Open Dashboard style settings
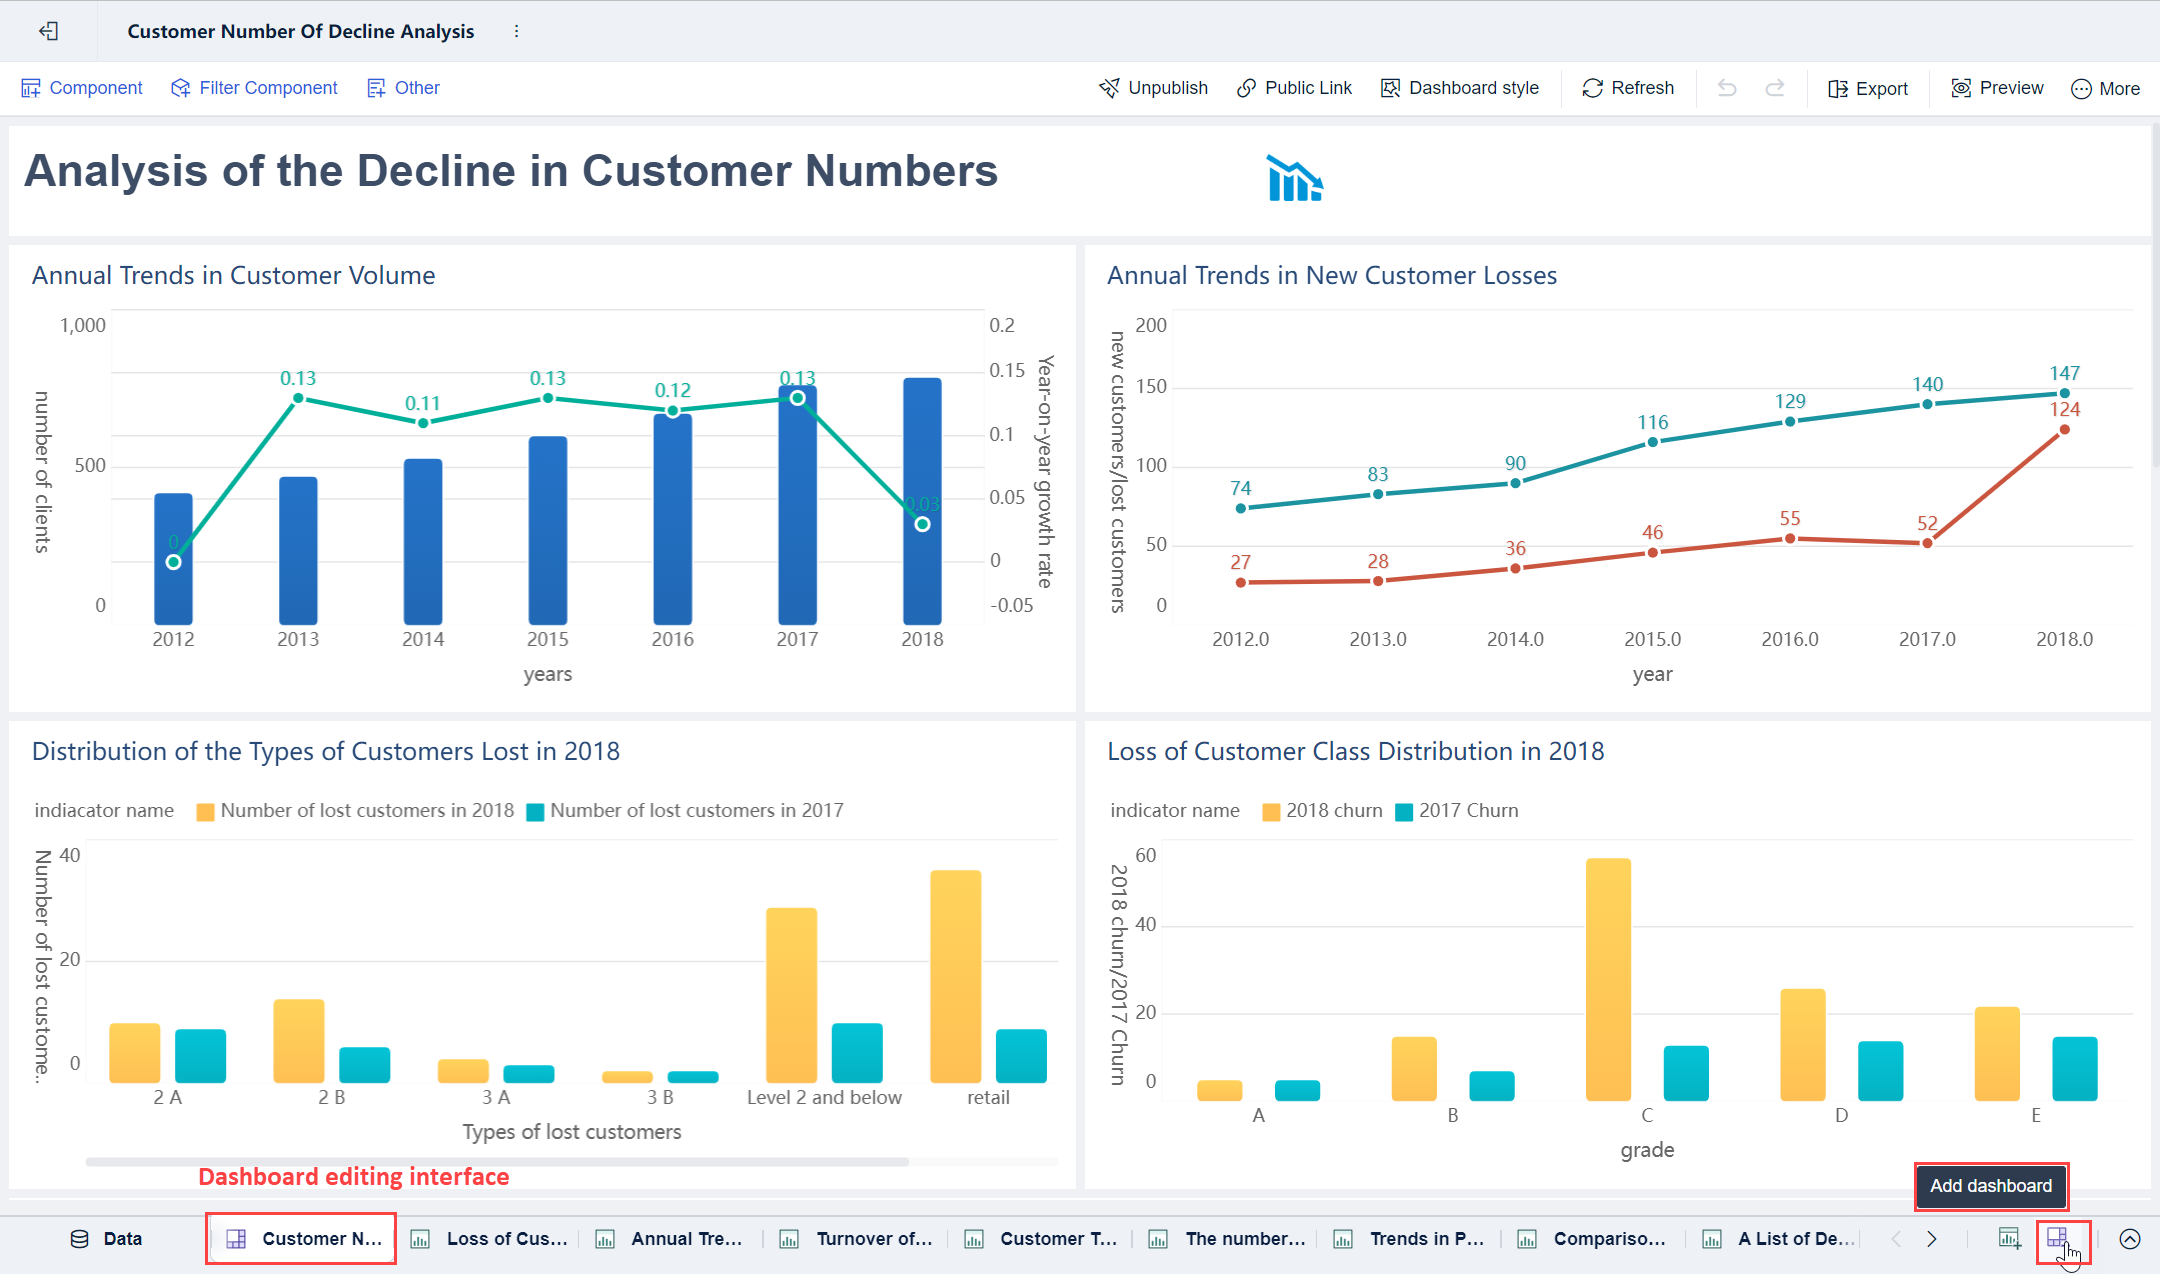 [1460, 88]
